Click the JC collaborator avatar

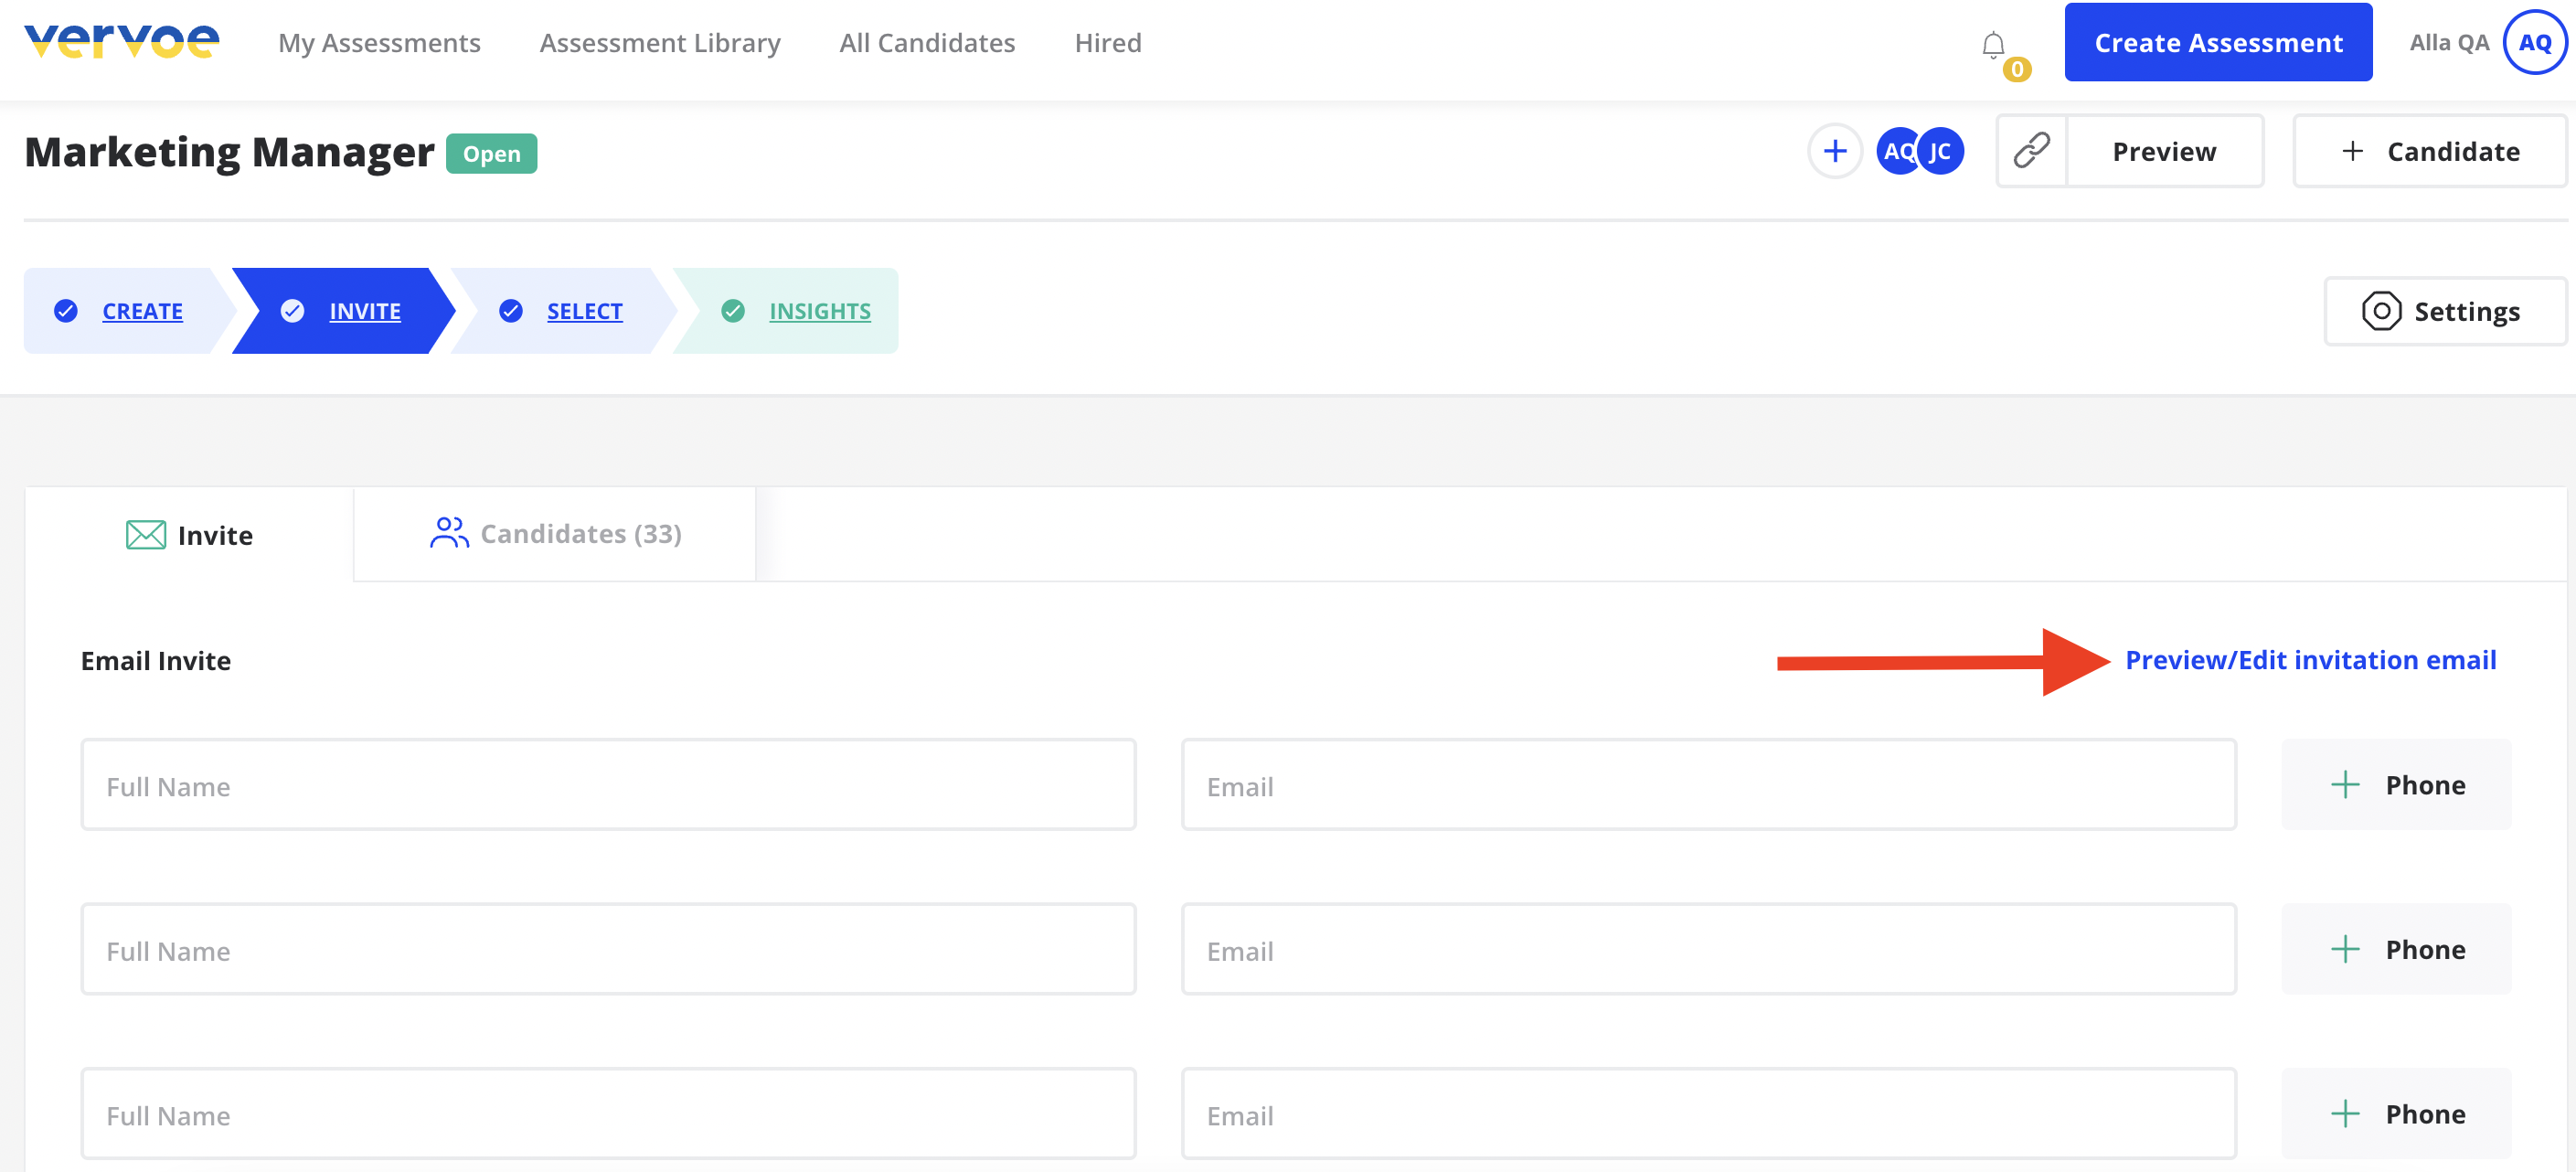point(1941,151)
